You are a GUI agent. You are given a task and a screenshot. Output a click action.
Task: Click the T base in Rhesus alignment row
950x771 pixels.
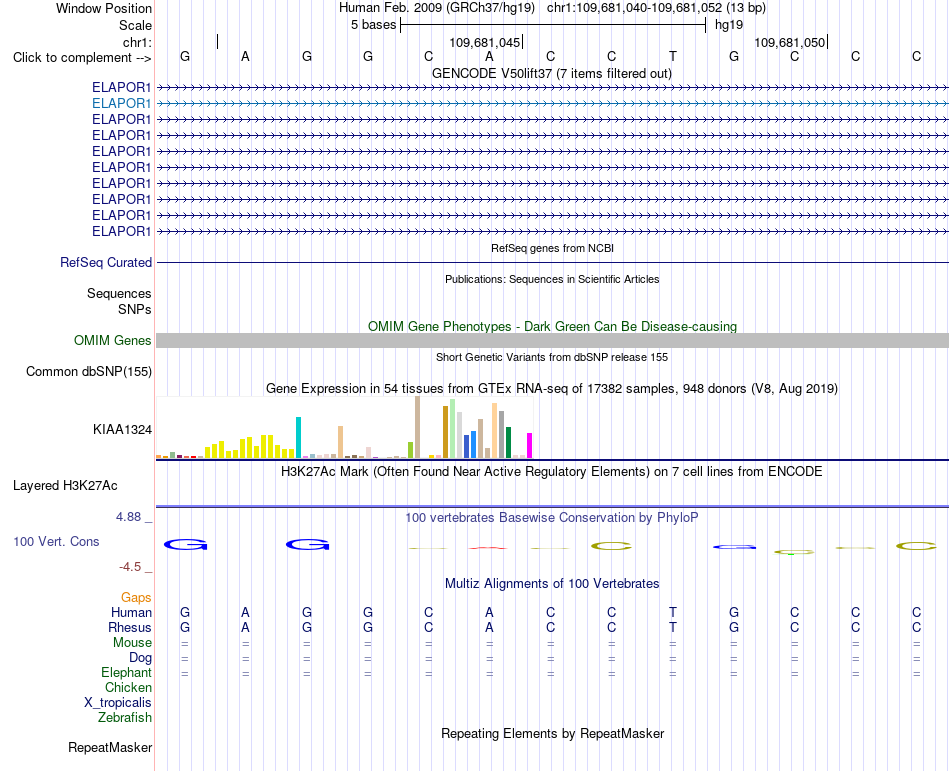tap(673, 627)
